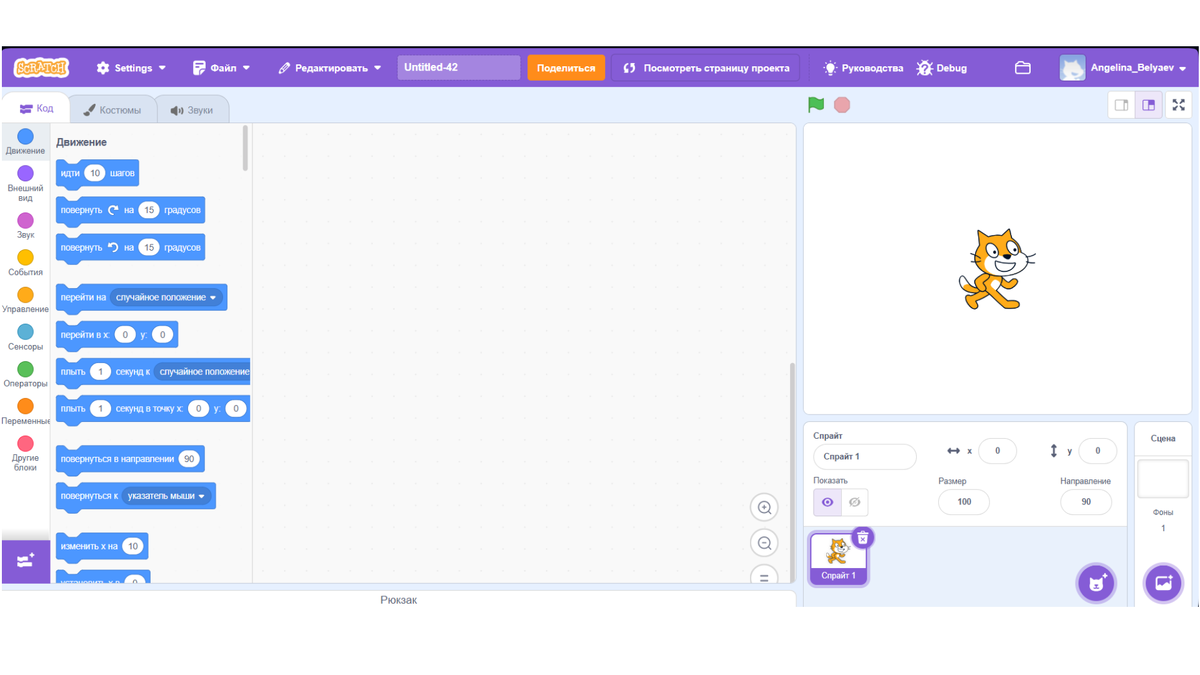The image size is (1200, 675).
Task: Open случайное положение dropdown in перейти на
Action: tap(166, 297)
